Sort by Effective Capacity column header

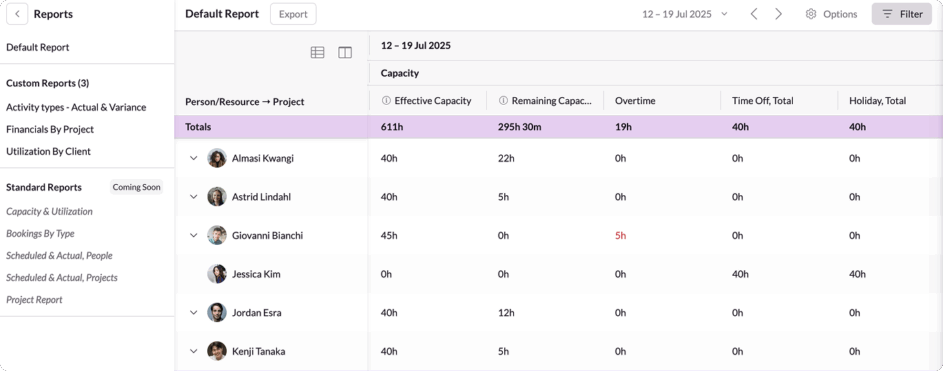433,100
